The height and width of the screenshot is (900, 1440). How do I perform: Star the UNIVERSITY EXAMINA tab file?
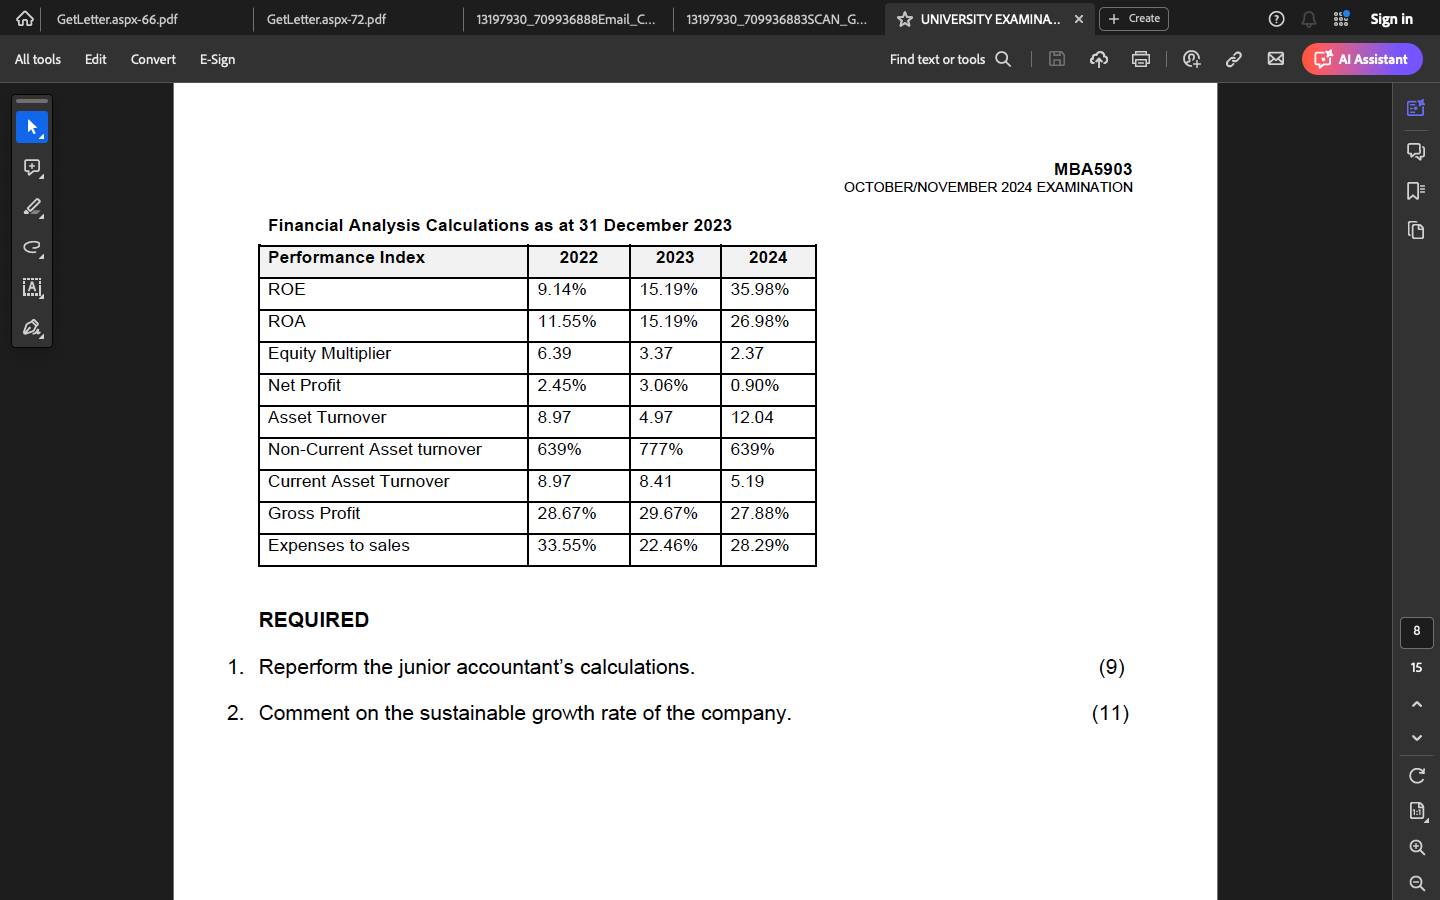pyautogui.click(x=905, y=19)
